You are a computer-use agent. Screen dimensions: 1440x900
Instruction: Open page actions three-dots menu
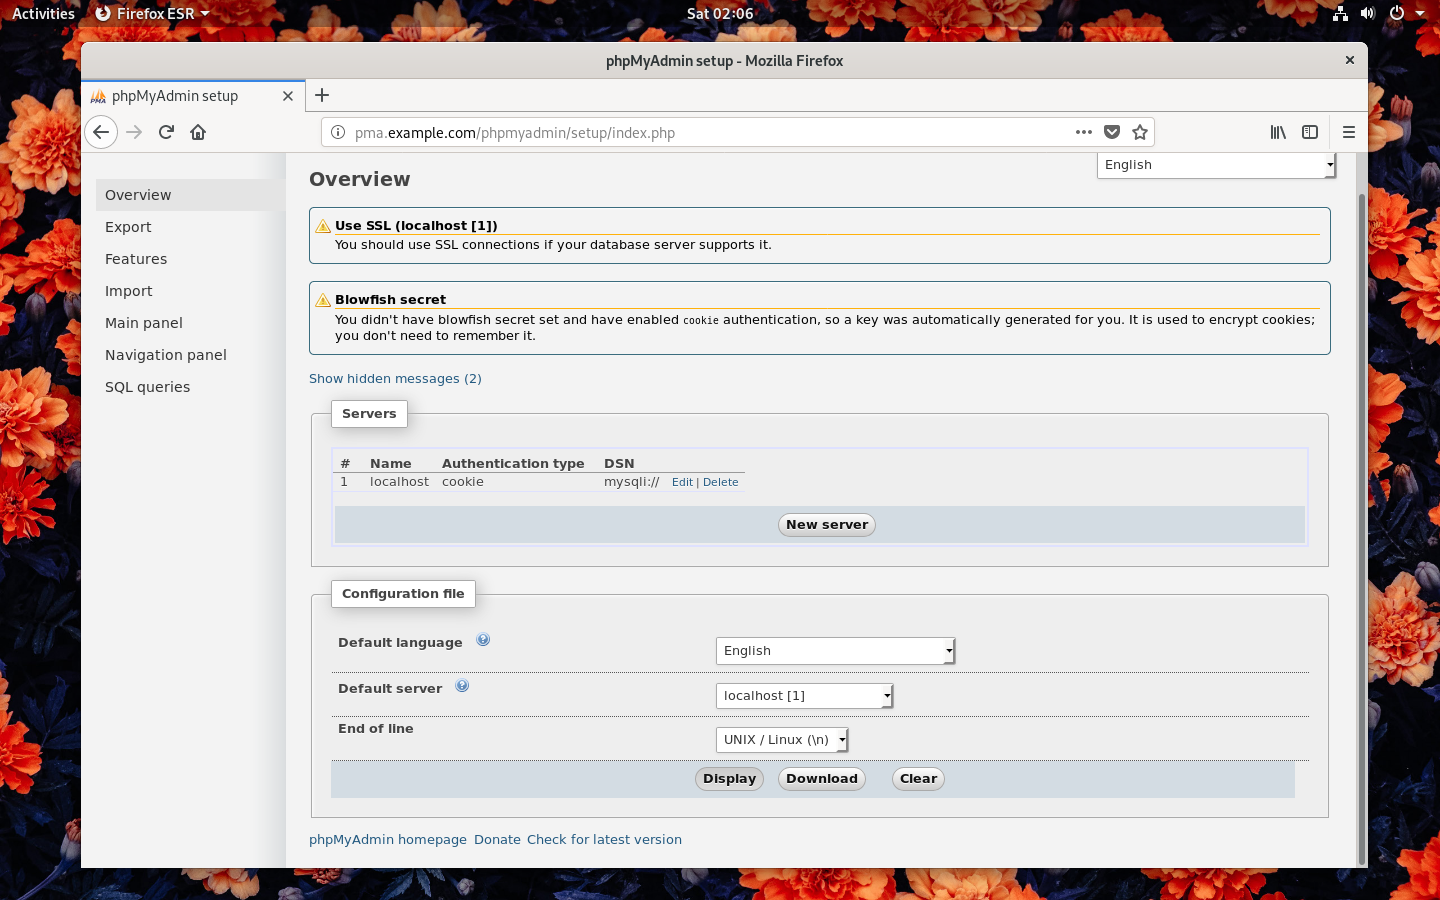coord(1084,132)
